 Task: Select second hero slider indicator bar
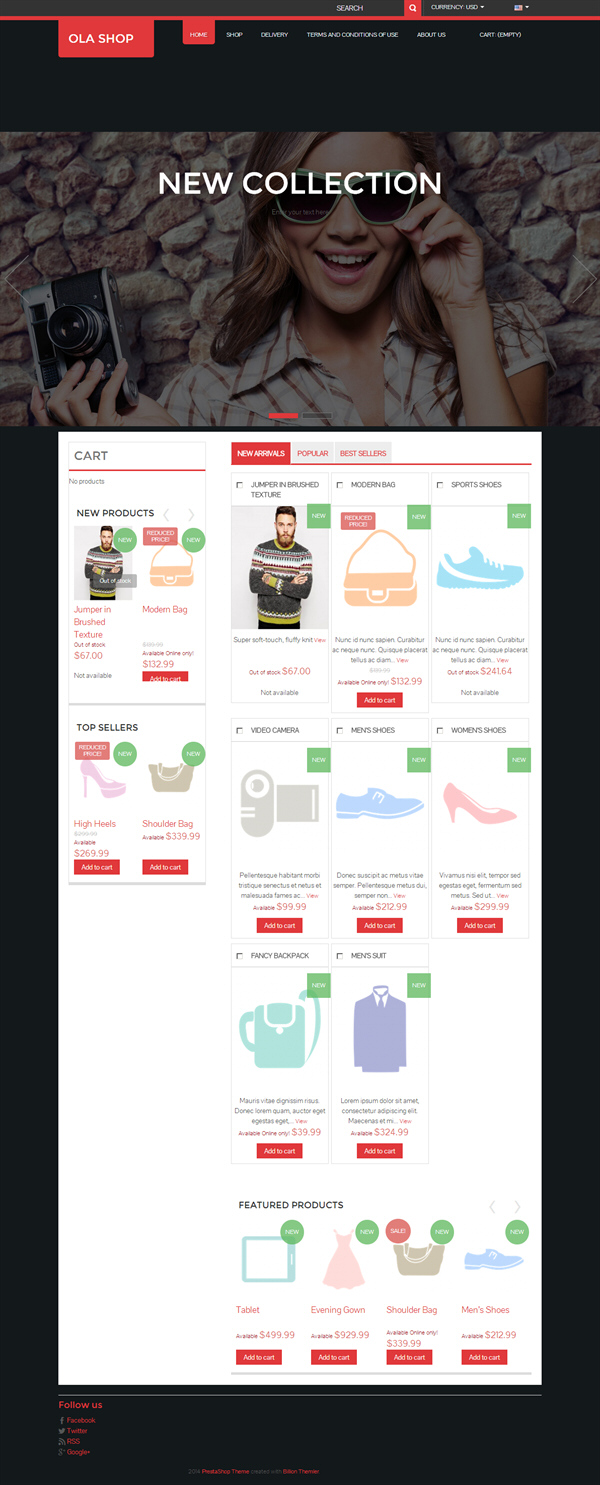point(317,414)
